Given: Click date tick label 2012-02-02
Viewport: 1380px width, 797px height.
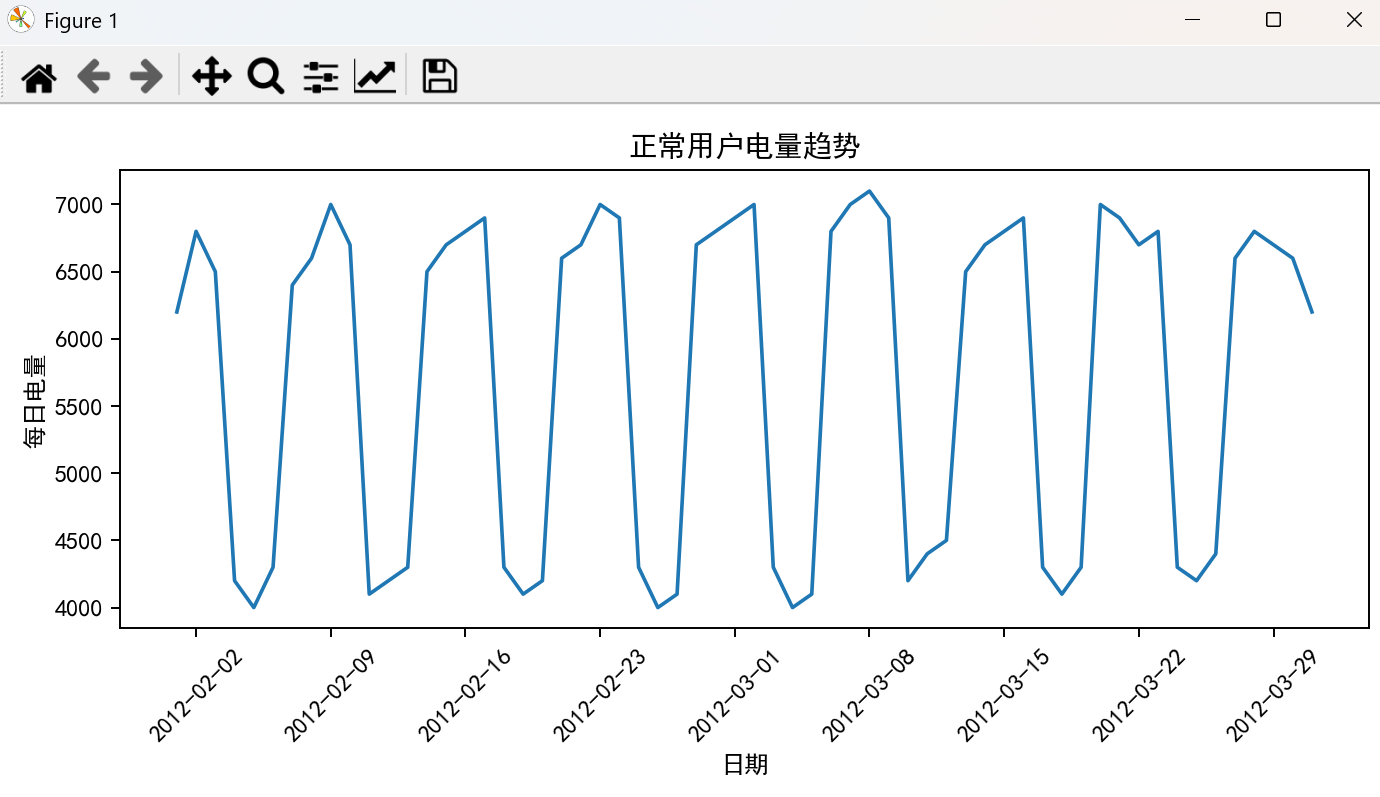Looking at the screenshot, I should coord(194,695).
